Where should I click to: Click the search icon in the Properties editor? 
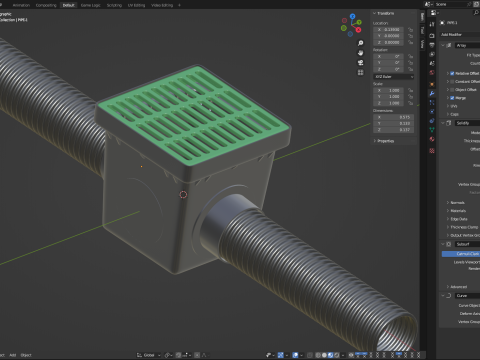pyautogui.click(x=476, y=13)
